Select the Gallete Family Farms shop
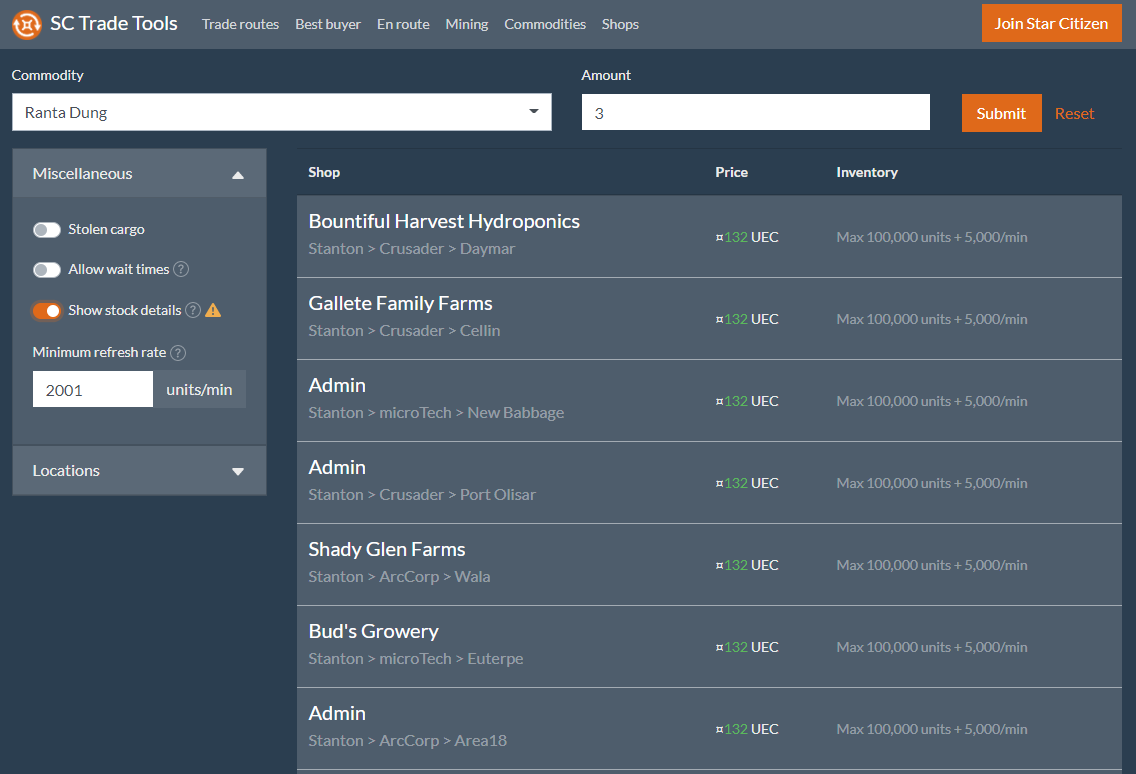1136x774 pixels. (x=401, y=303)
